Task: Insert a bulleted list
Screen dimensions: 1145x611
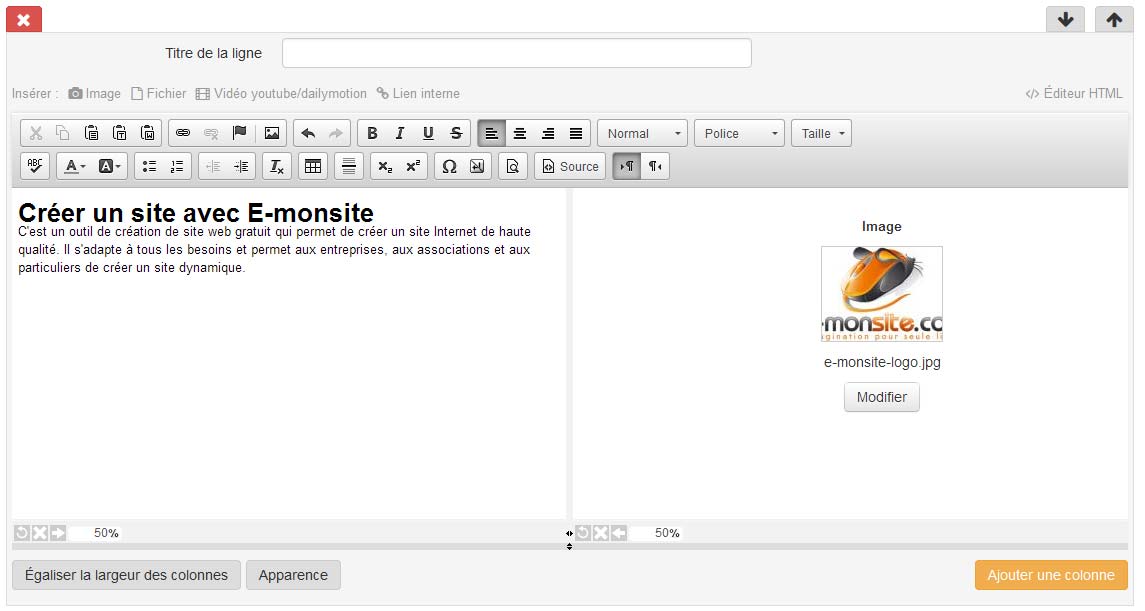Action: (150, 166)
